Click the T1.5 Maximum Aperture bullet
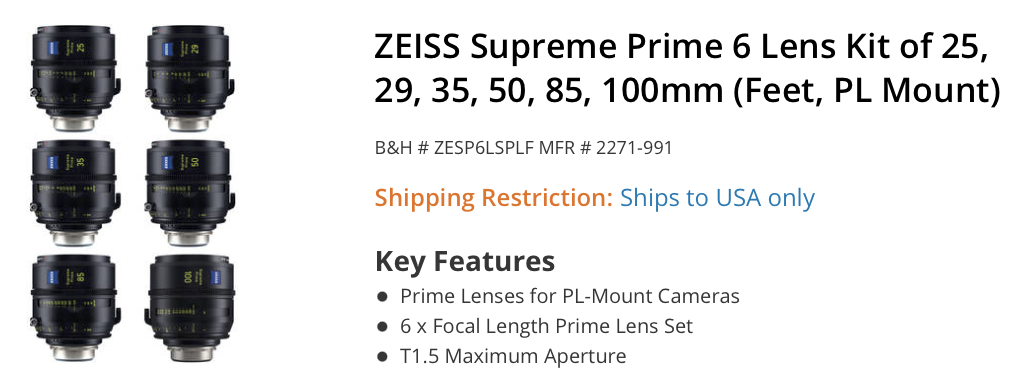This screenshot has height=374, width=1036. 513,356
